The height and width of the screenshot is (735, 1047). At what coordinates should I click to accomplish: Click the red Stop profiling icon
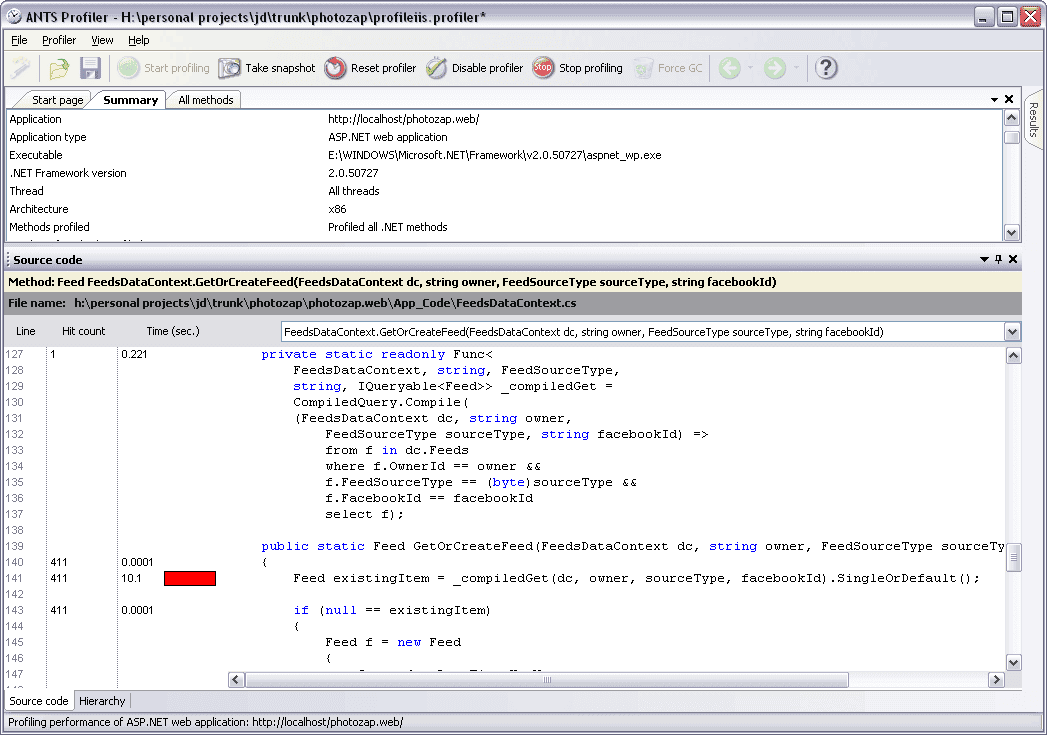coord(543,67)
